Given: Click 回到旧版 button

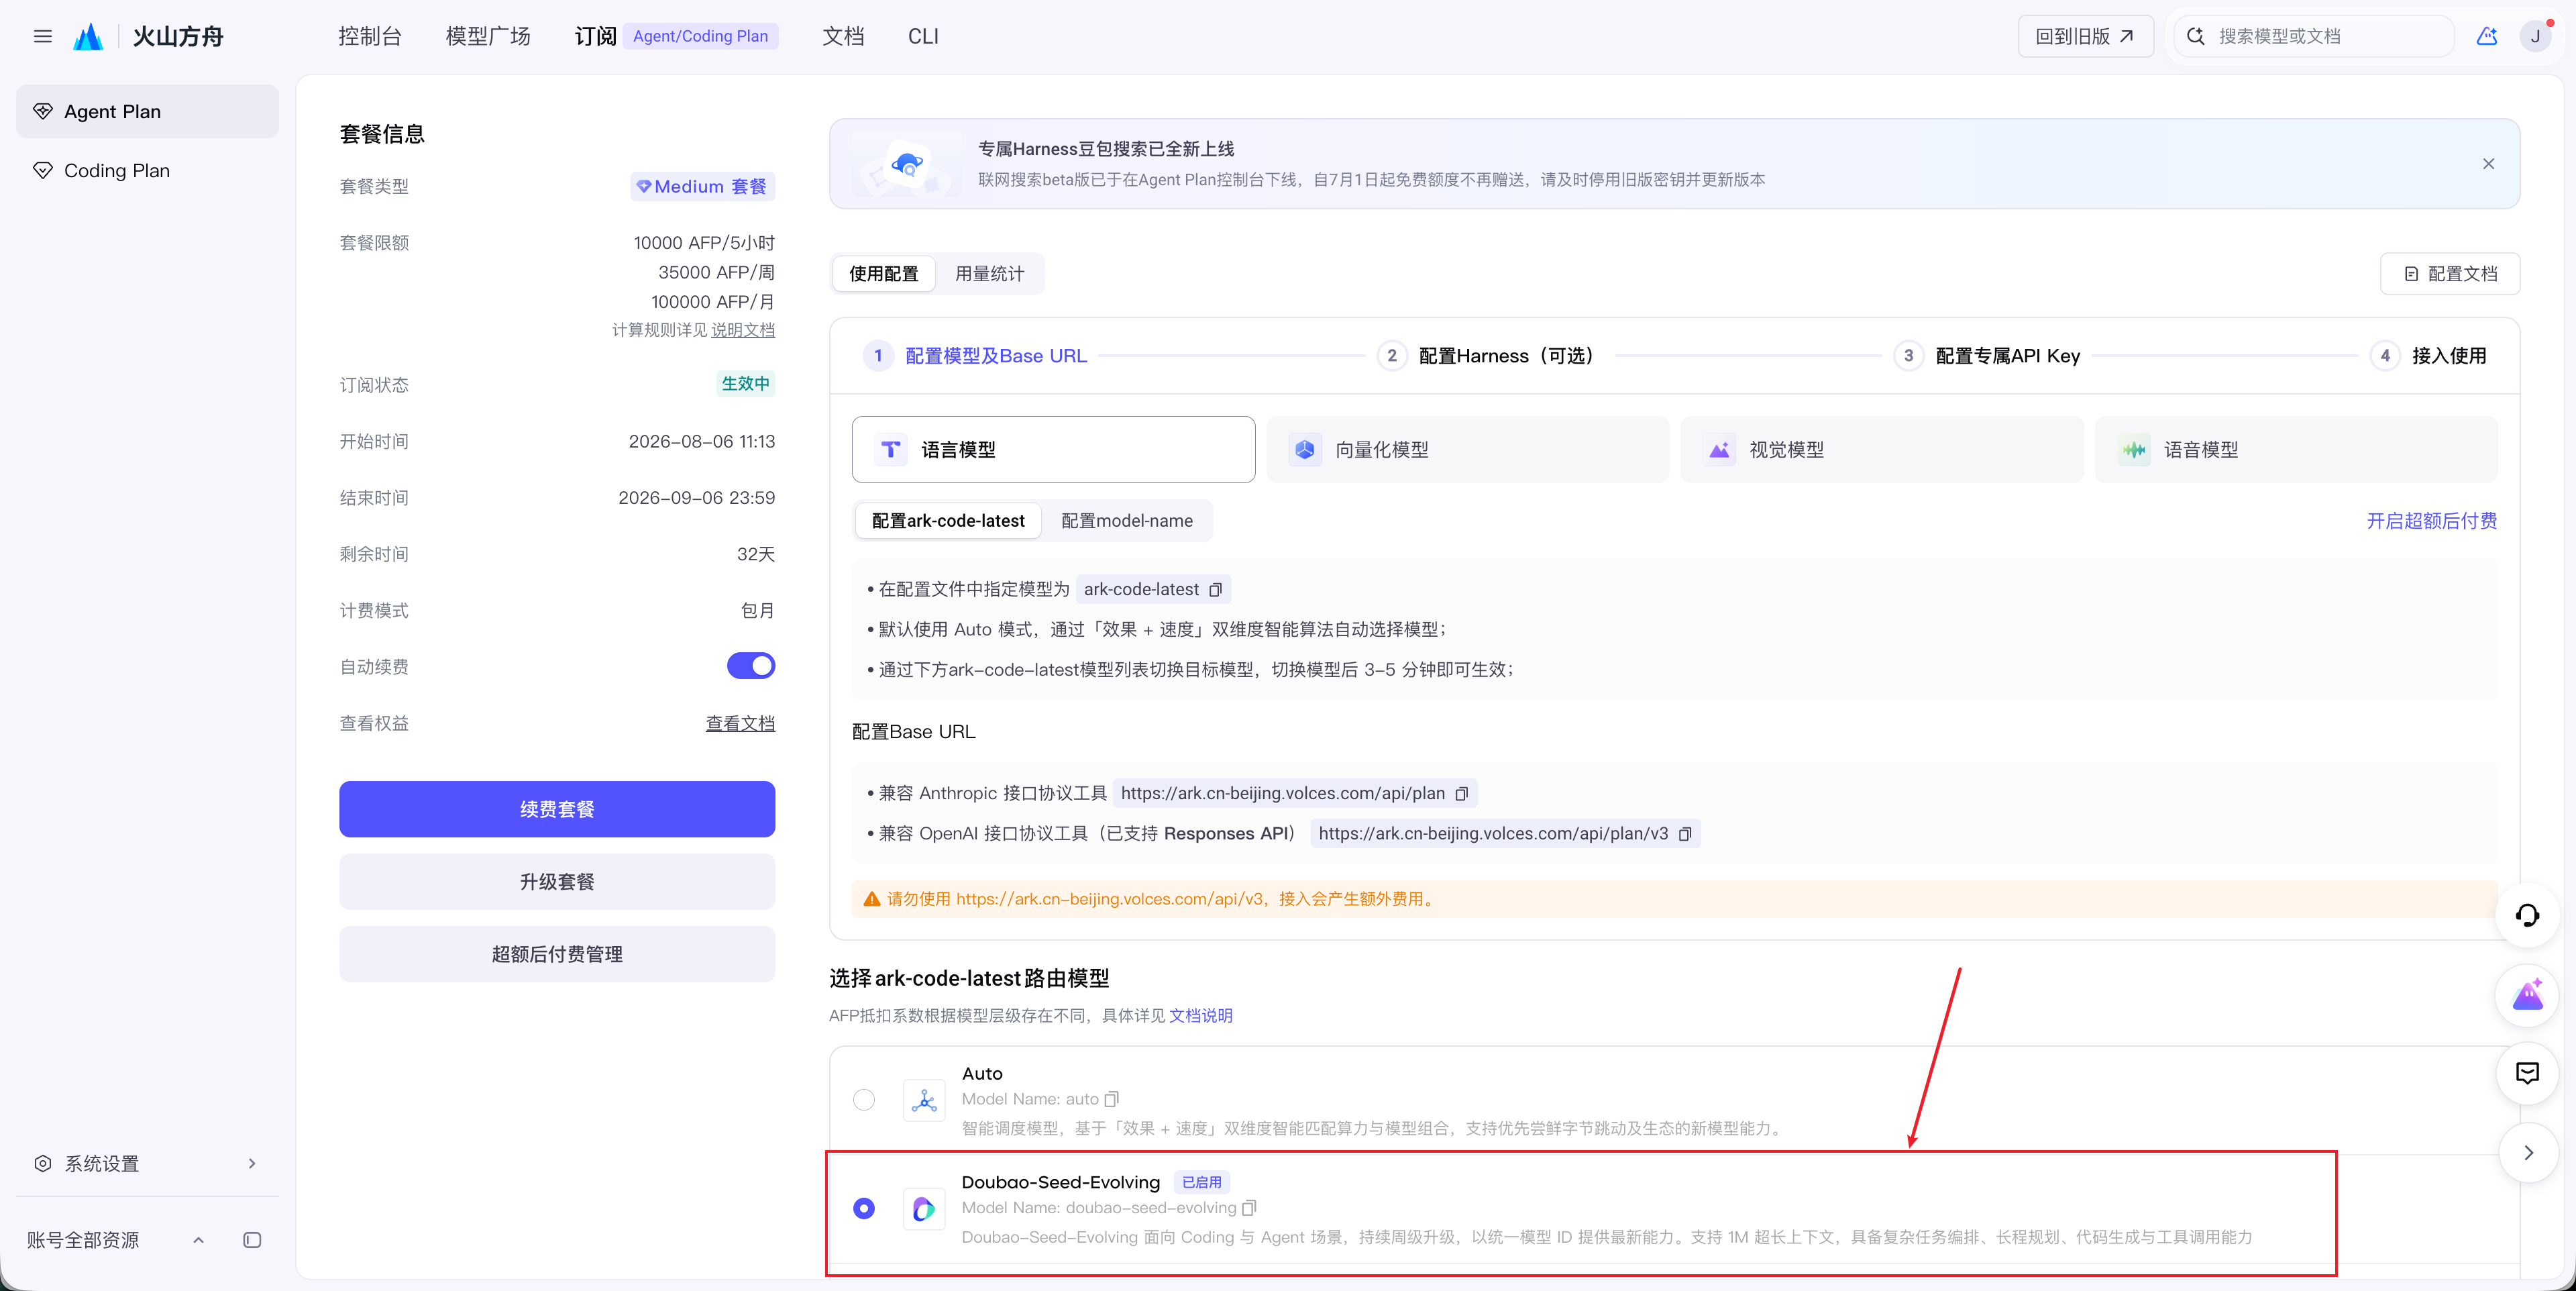Looking at the screenshot, I should click(2085, 36).
